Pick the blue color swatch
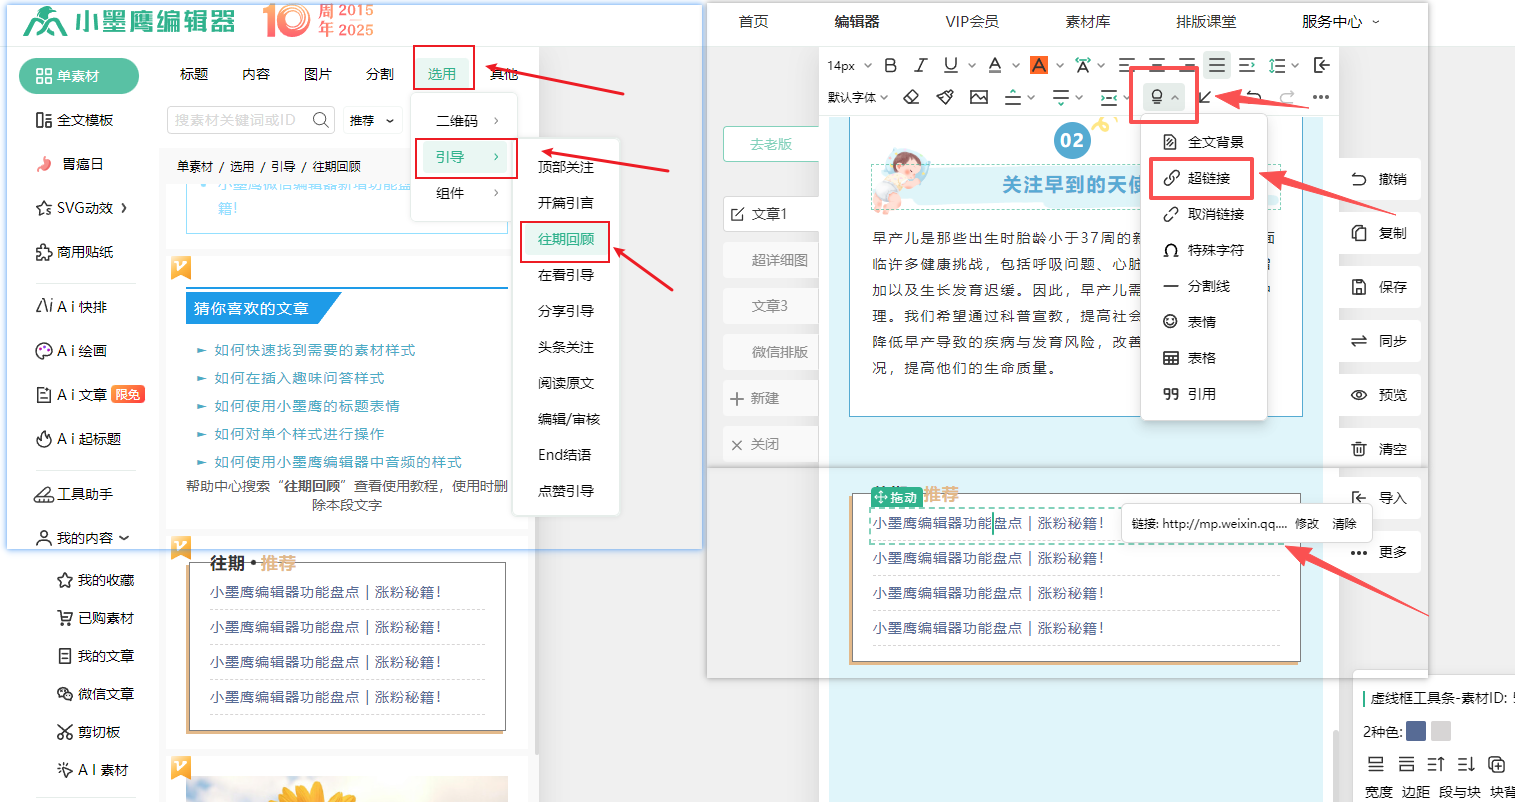This screenshot has width=1515, height=802. pyautogui.click(x=1416, y=731)
